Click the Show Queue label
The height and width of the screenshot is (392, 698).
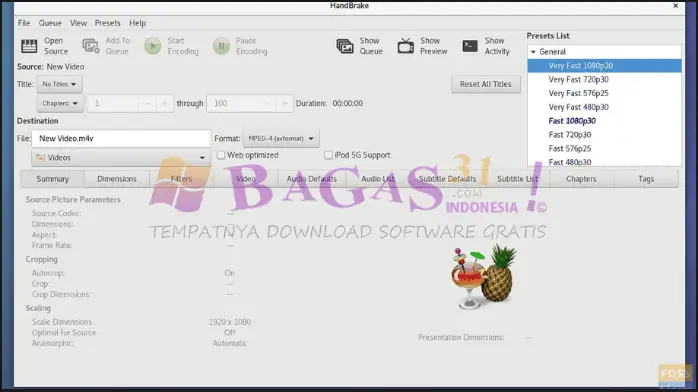(371, 46)
